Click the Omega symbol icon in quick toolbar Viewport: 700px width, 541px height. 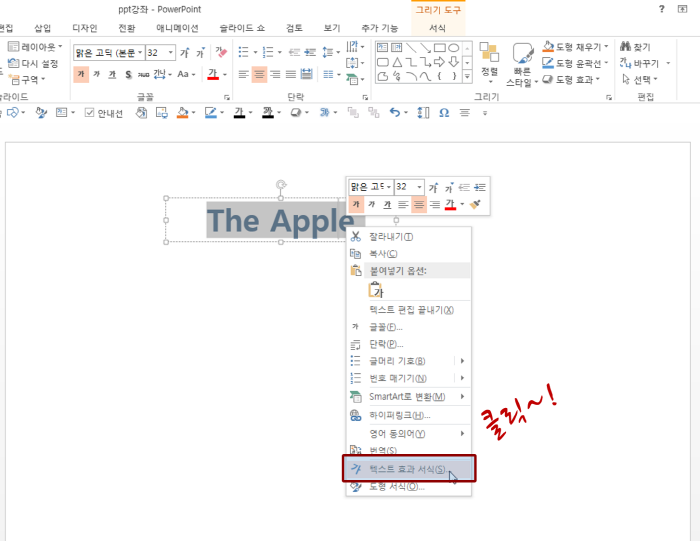444,113
